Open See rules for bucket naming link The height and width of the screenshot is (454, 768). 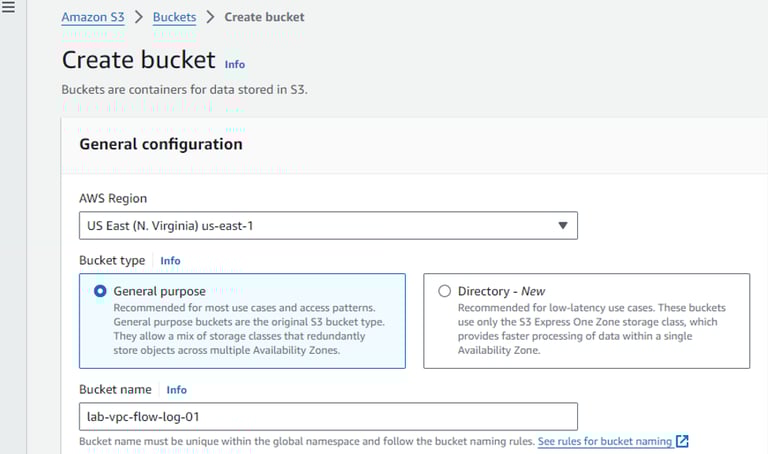pos(603,441)
